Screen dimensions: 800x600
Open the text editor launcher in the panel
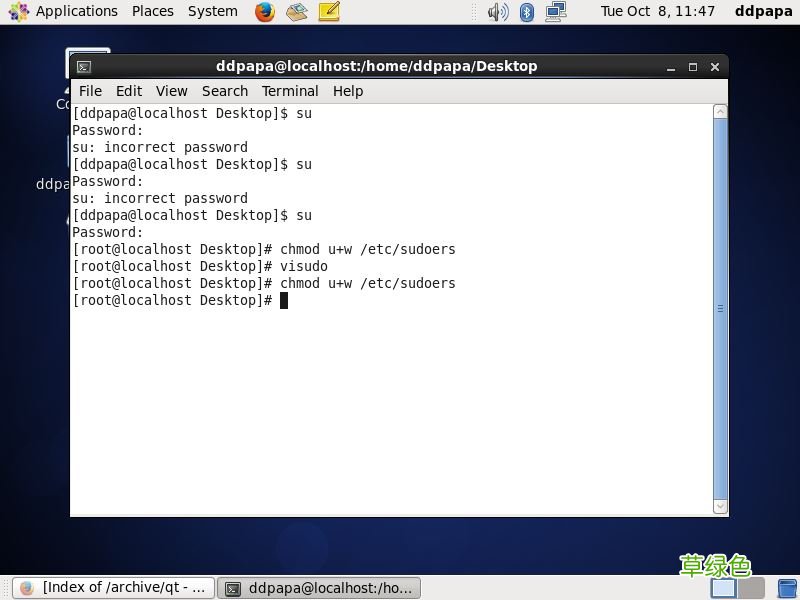click(x=327, y=12)
